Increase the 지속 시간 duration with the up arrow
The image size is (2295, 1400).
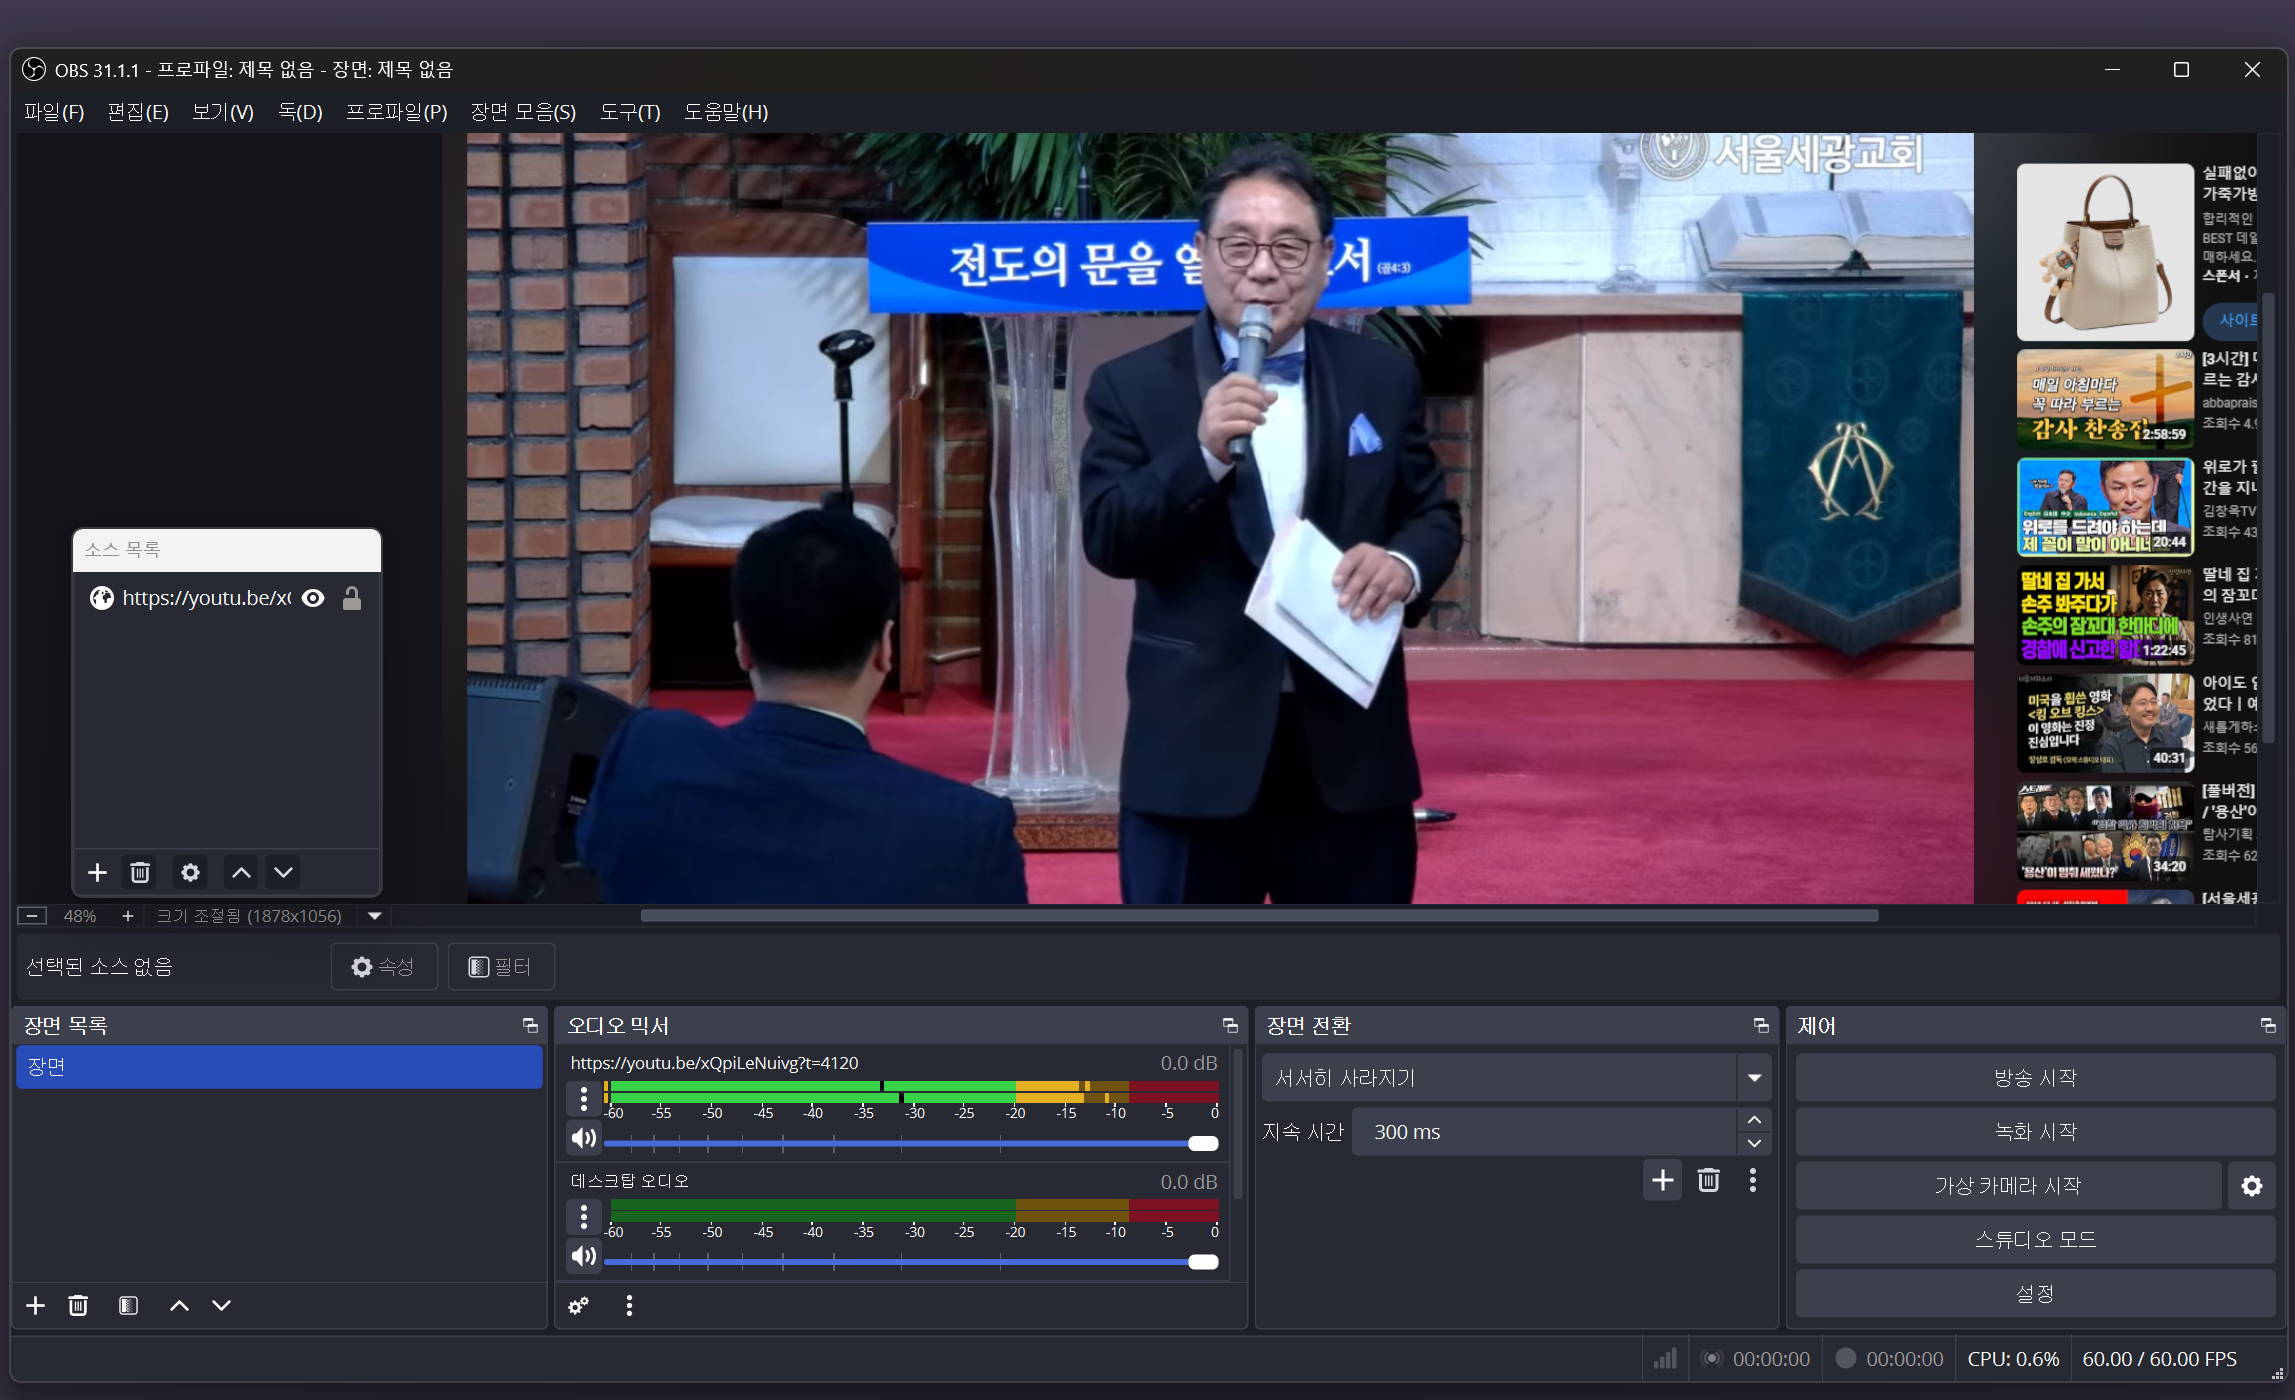coord(1754,1120)
